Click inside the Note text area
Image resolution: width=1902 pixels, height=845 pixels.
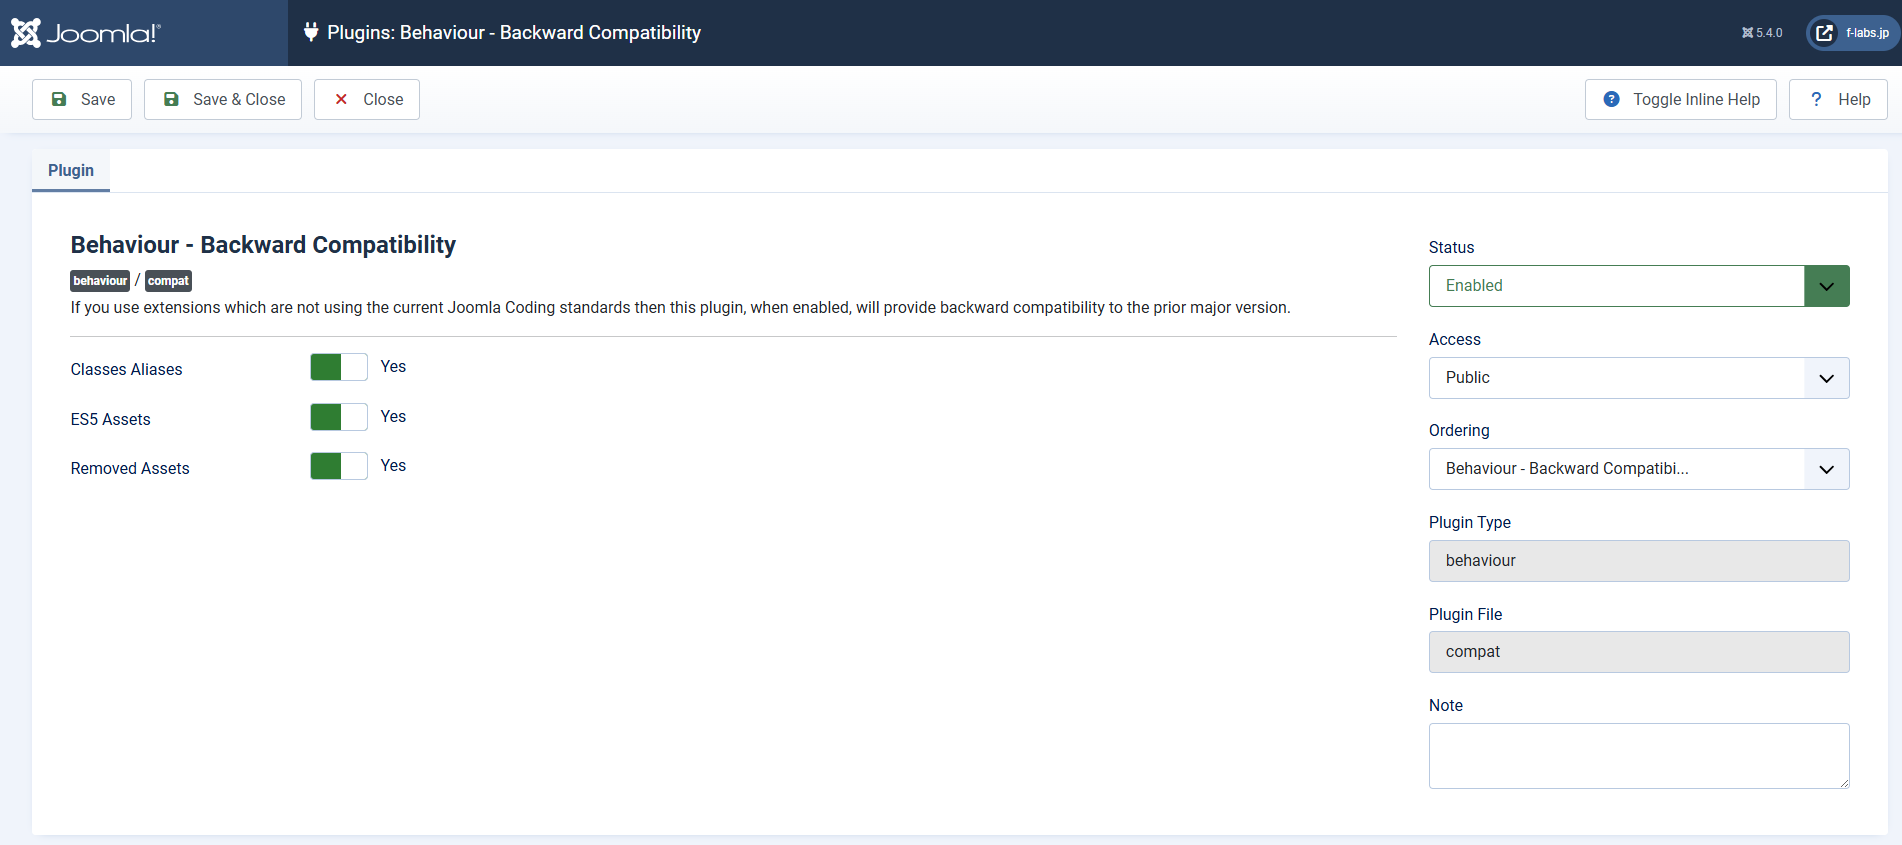(x=1638, y=755)
